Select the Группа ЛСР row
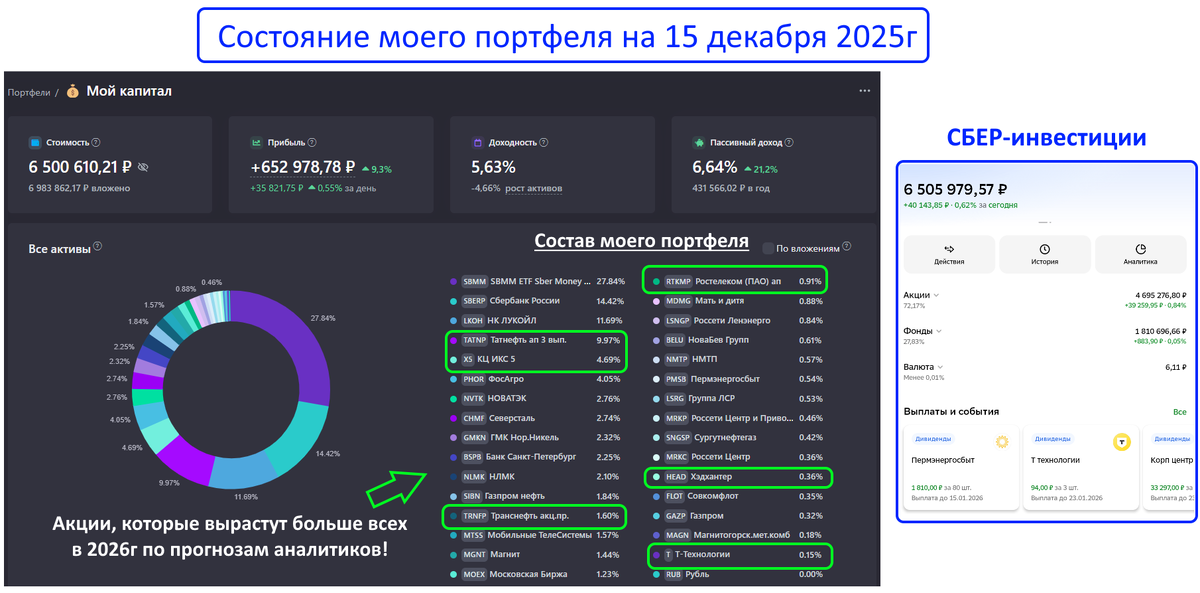This screenshot has height=593, width=1200. [739, 399]
